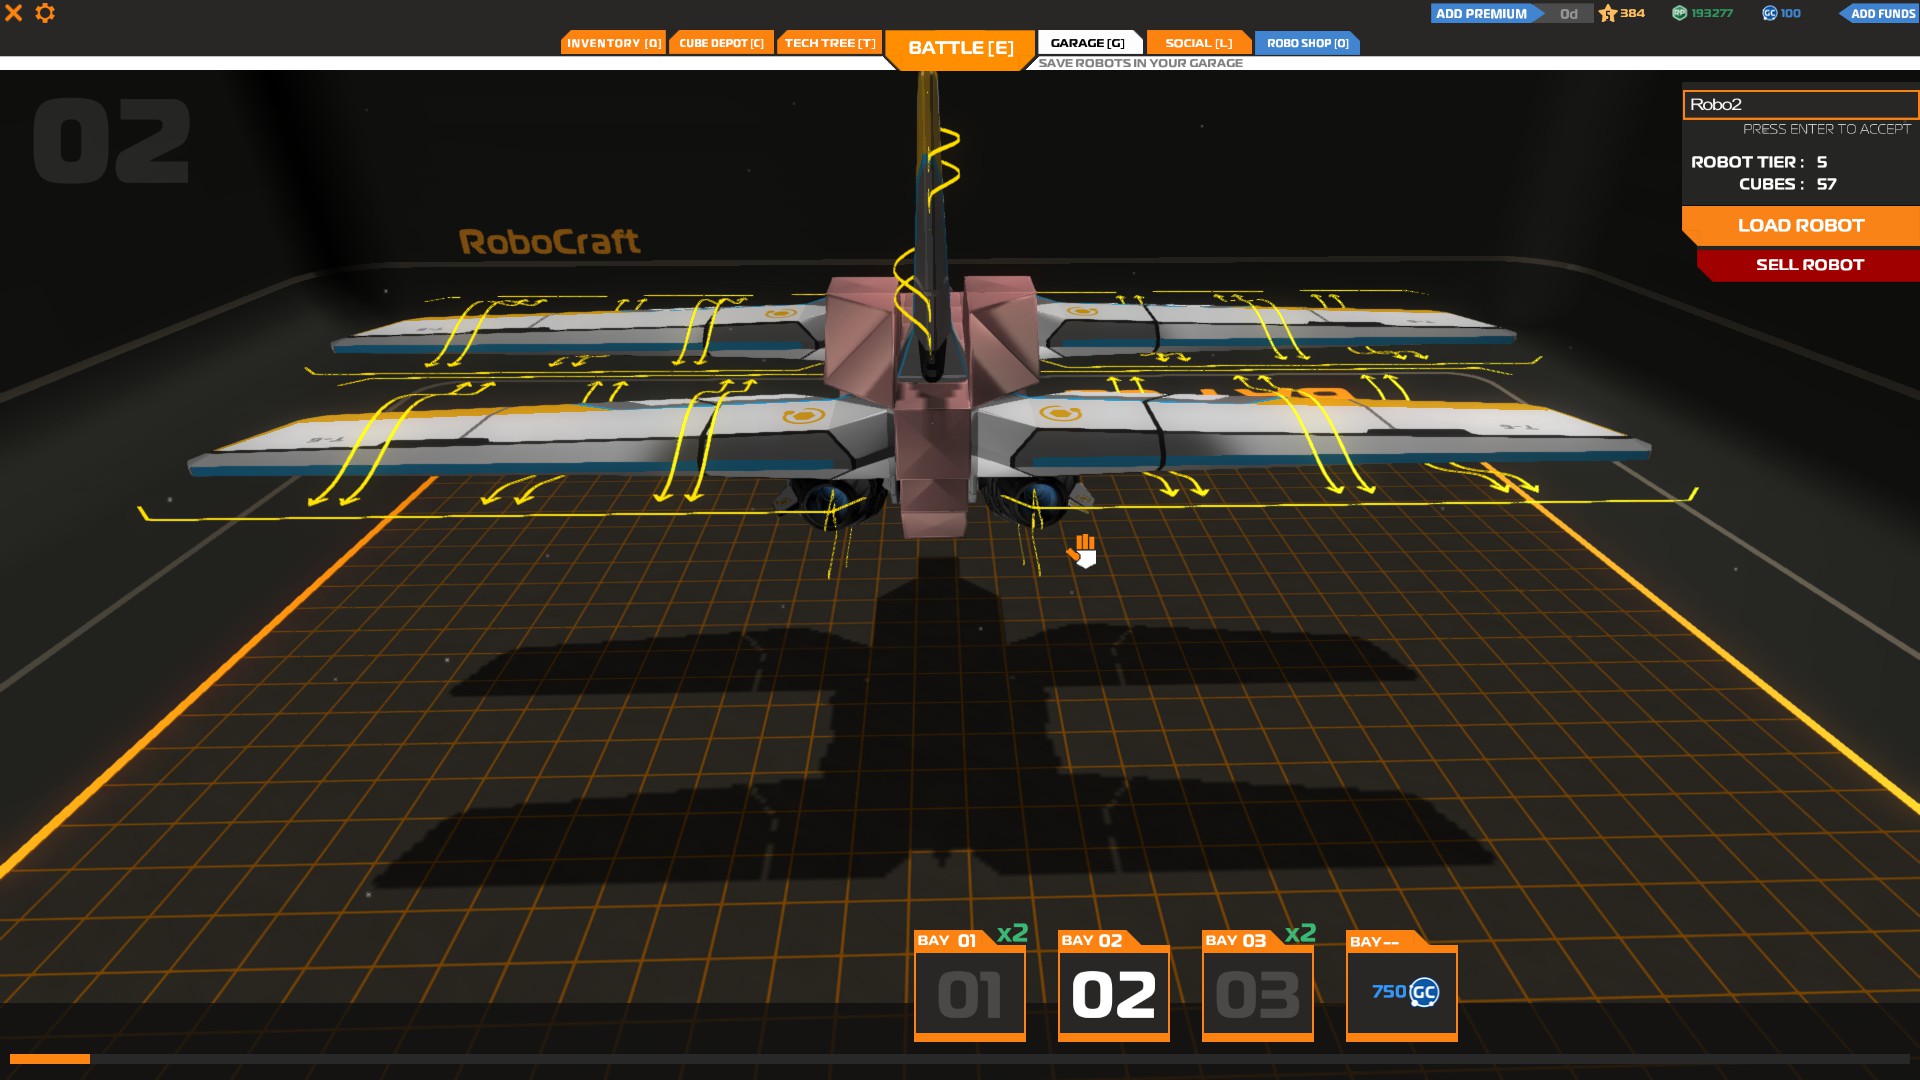Click the x2 bonus on Bay 03
The image size is (1920, 1080).
(x=1300, y=933)
